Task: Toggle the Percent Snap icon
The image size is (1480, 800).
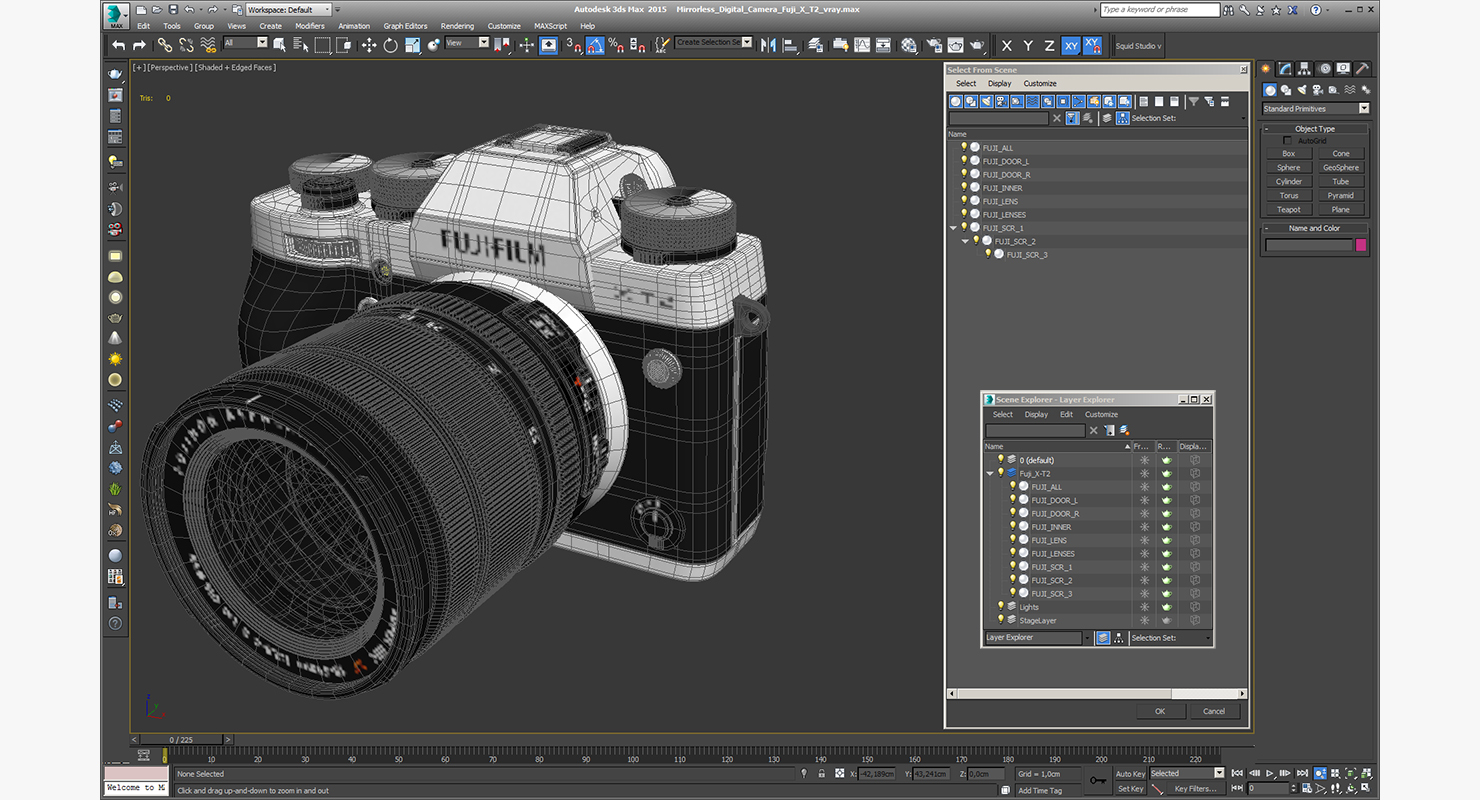Action: (616, 45)
